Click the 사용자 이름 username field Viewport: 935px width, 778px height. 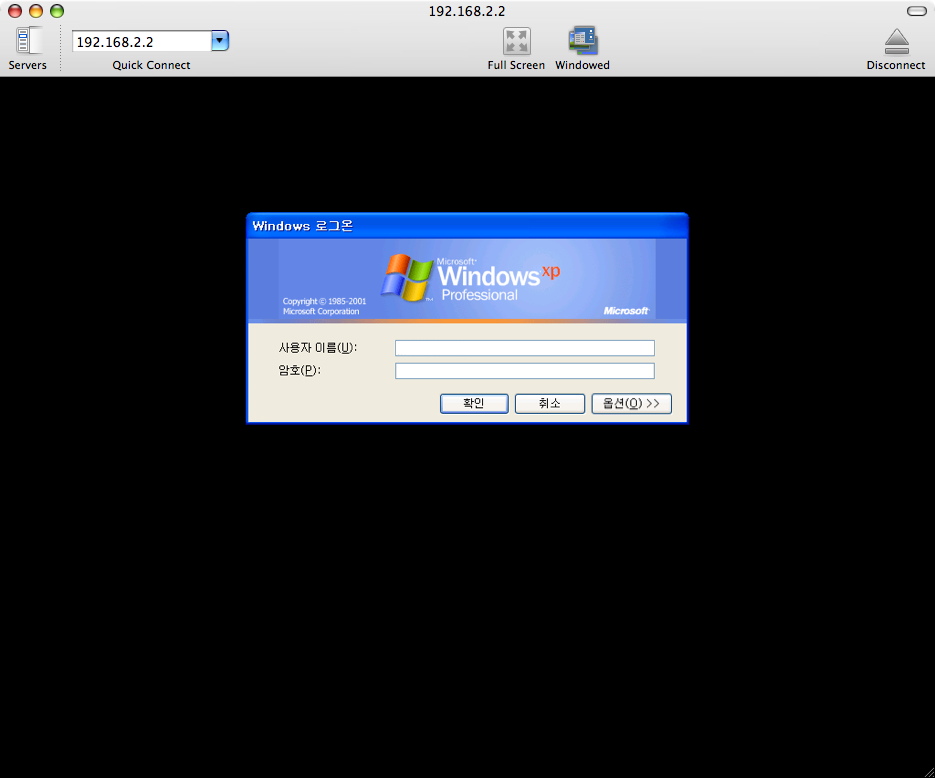[525, 348]
